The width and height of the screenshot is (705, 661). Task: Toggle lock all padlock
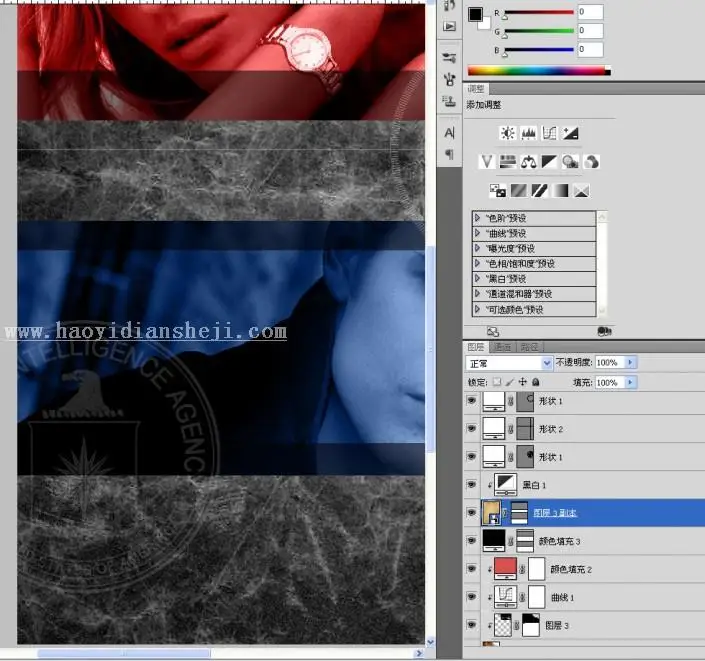coord(535,382)
